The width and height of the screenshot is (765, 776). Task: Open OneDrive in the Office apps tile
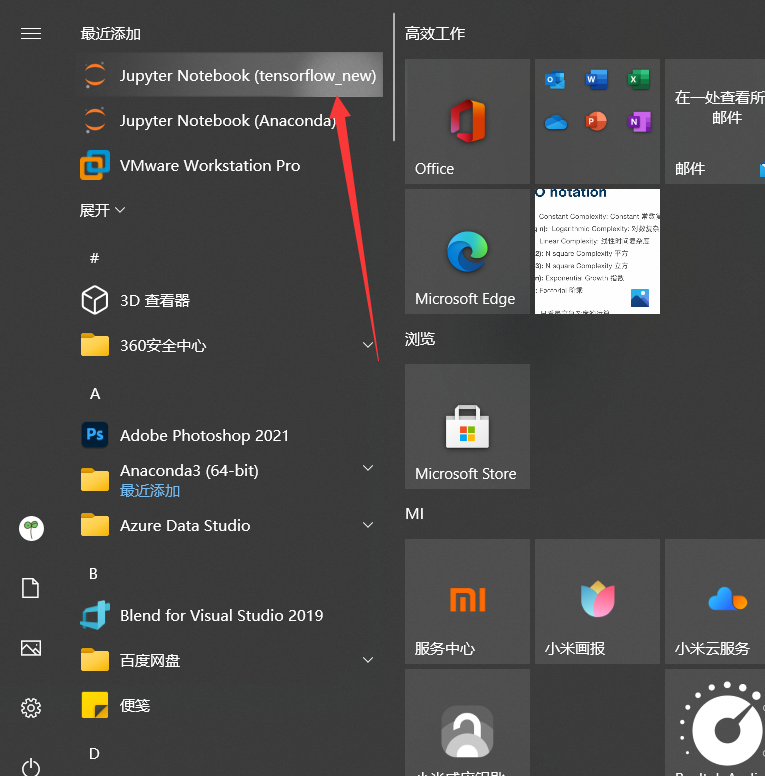pos(555,122)
